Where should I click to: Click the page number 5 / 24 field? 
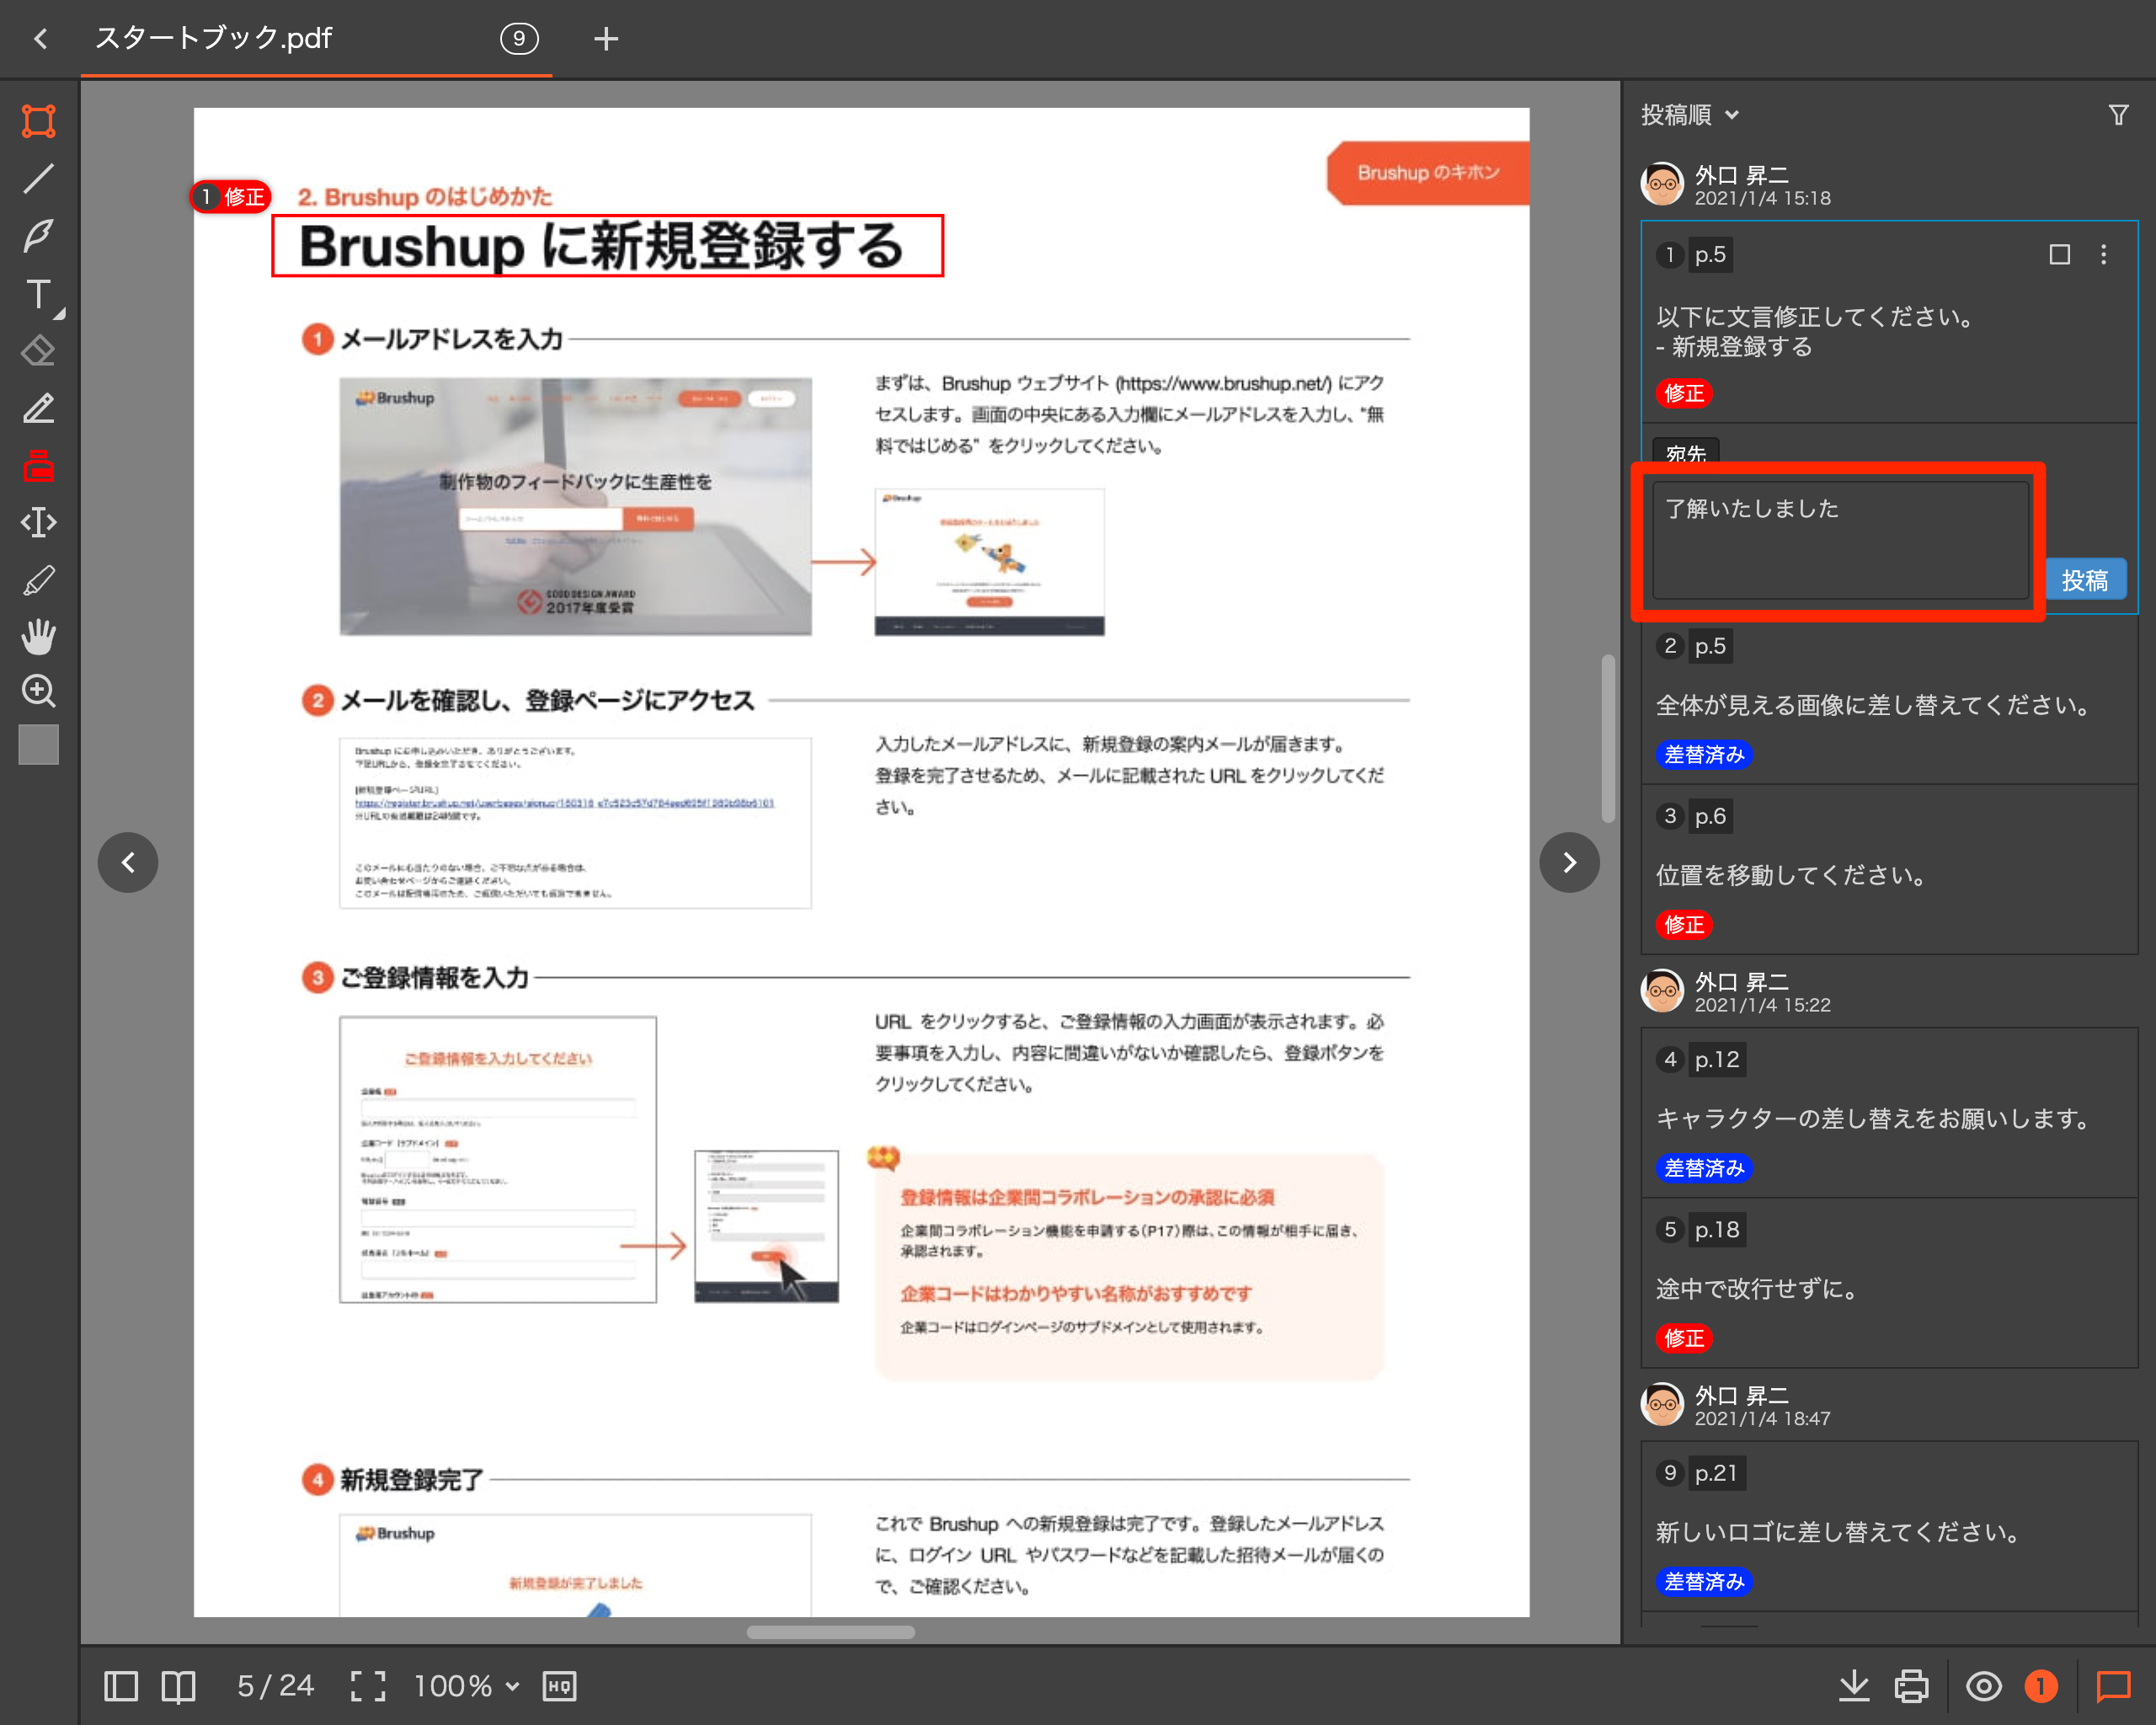pos(275,1686)
